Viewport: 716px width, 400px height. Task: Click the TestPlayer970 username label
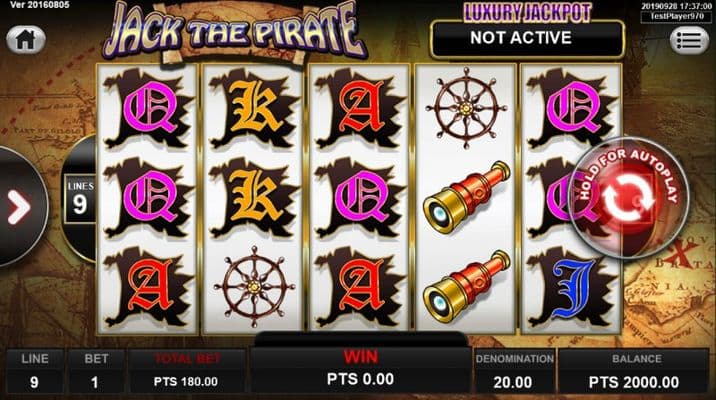pyautogui.click(x=676, y=16)
